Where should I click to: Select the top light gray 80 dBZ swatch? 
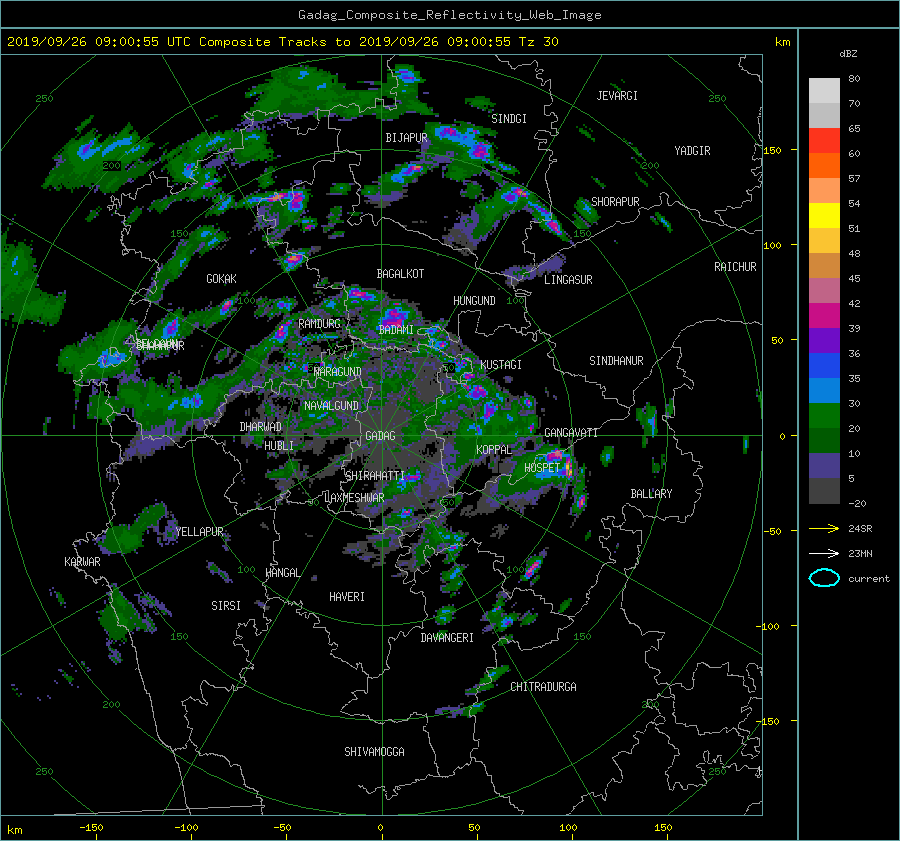(x=824, y=91)
